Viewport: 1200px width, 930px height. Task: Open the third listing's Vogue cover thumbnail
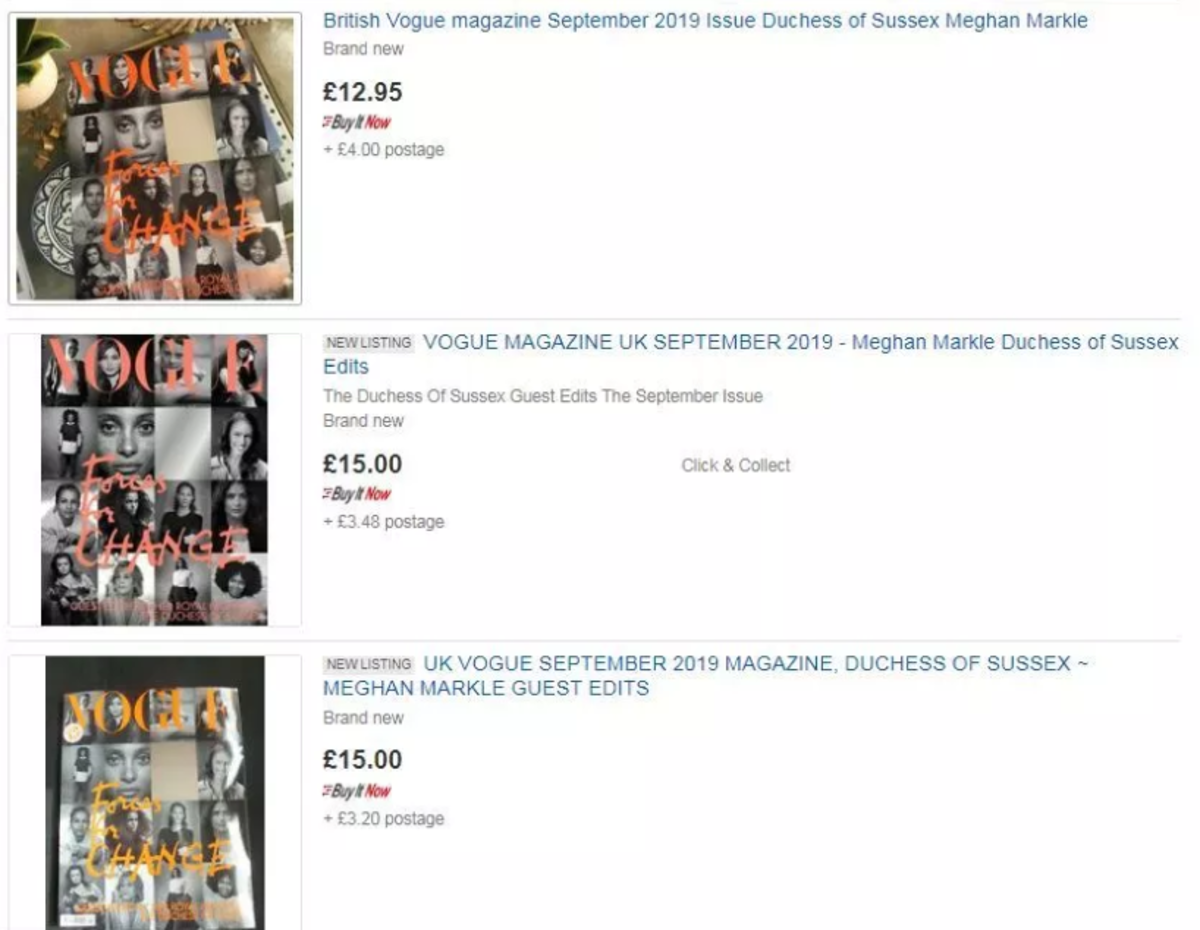[x=155, y=793]
